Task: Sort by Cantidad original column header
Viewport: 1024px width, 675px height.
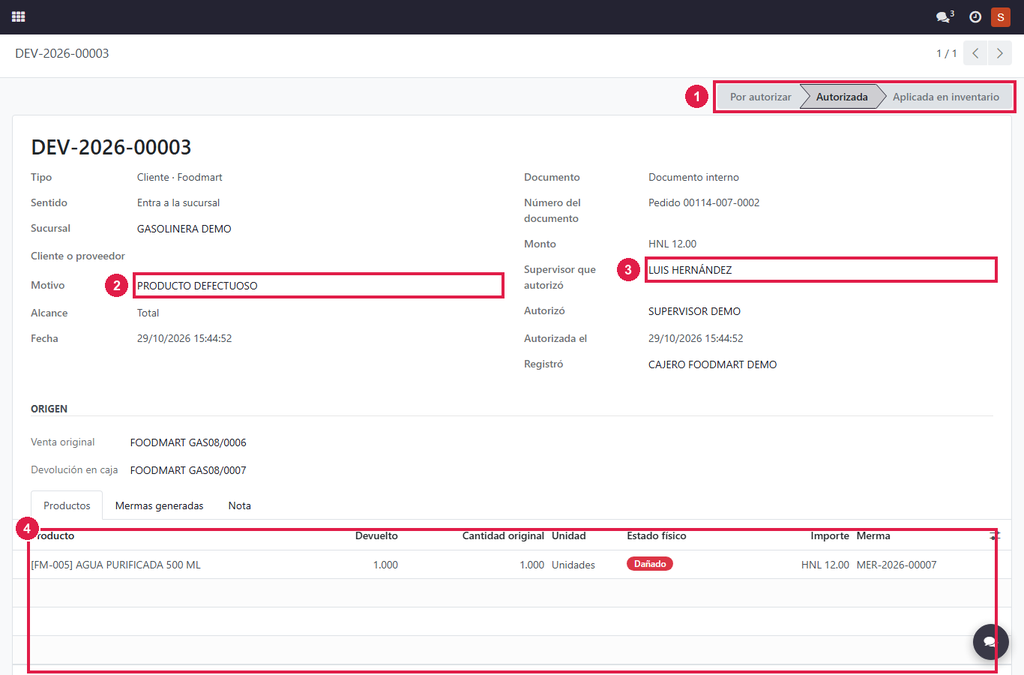Action: pos(503,536)
